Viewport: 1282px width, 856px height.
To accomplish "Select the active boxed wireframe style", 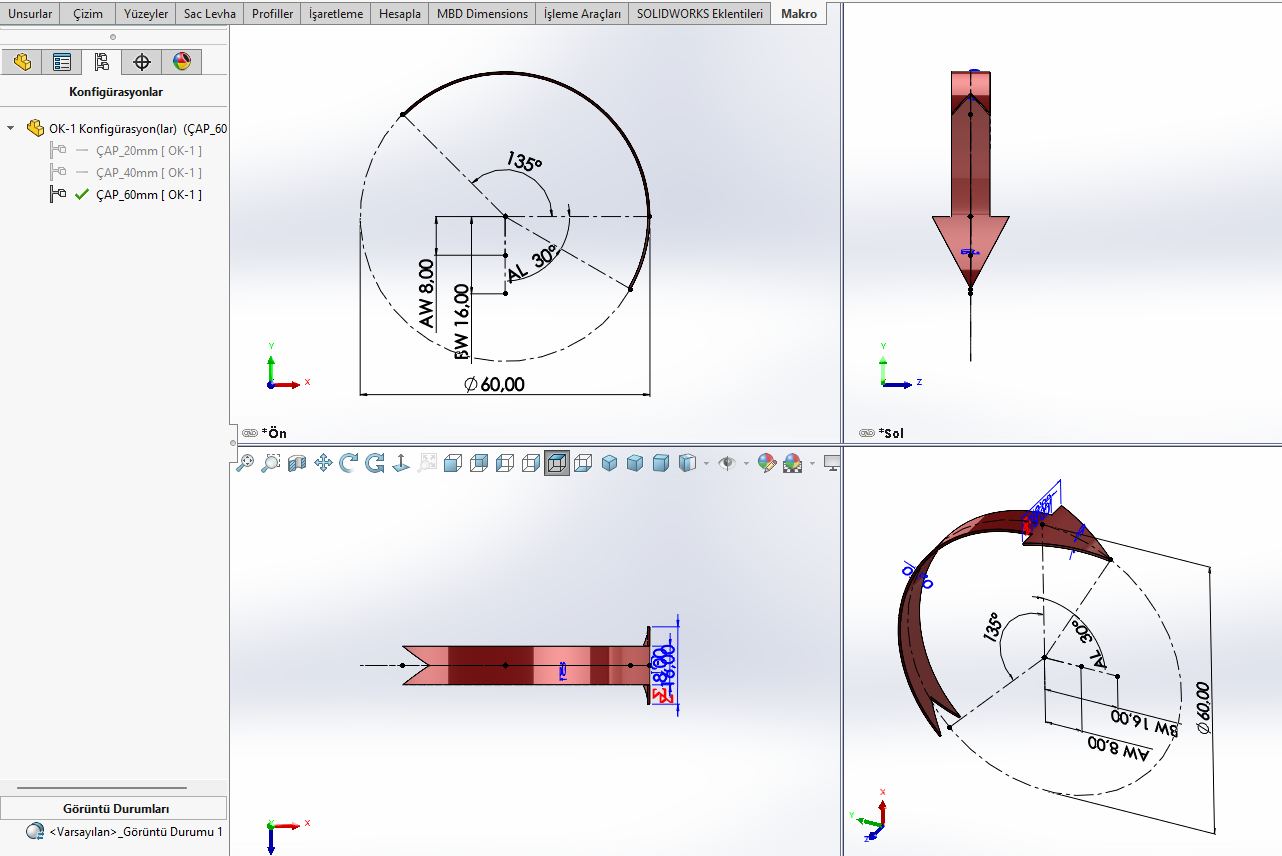I will point(557,463).
